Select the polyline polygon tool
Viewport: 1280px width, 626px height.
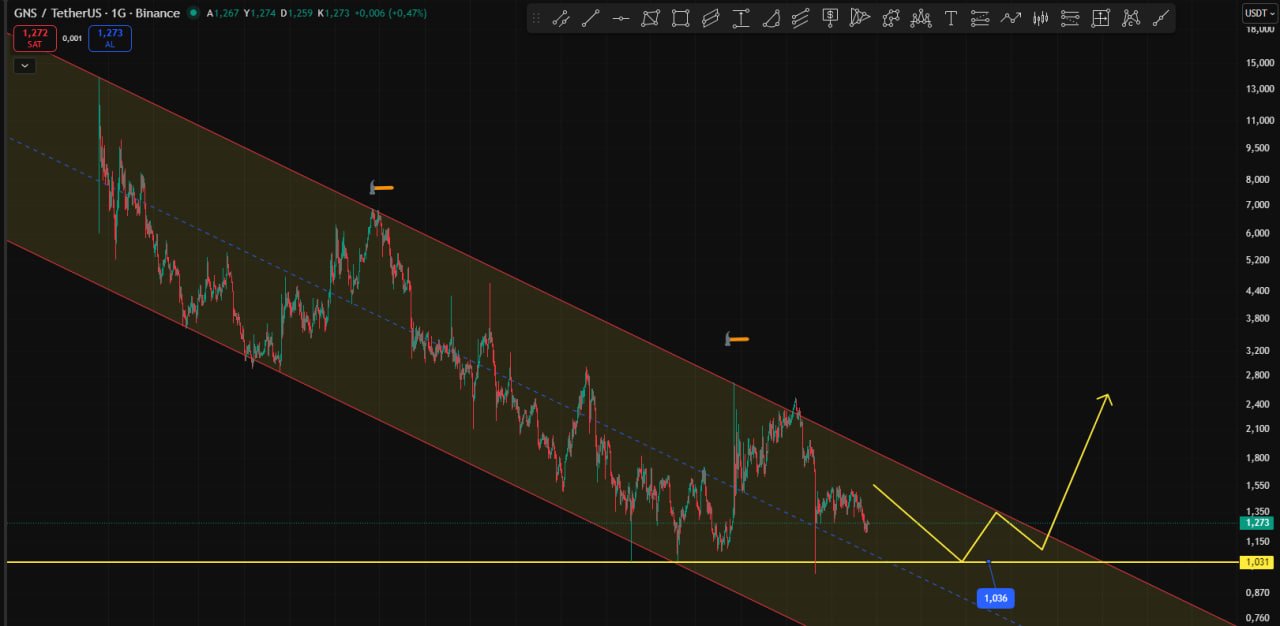pos(891,18)
